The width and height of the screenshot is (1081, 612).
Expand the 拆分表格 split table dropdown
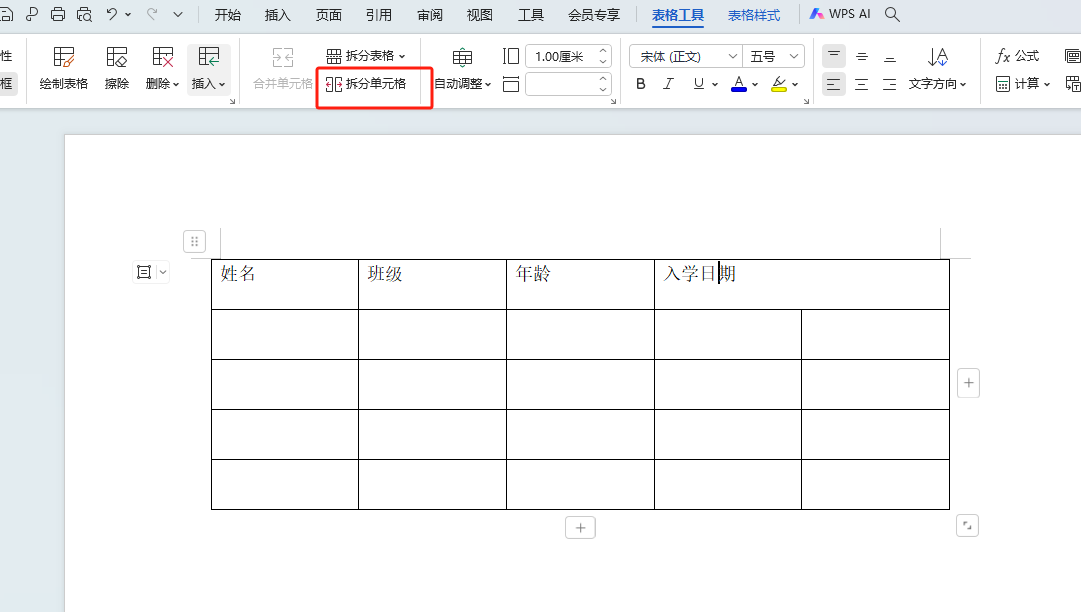(x=366, y=56)
